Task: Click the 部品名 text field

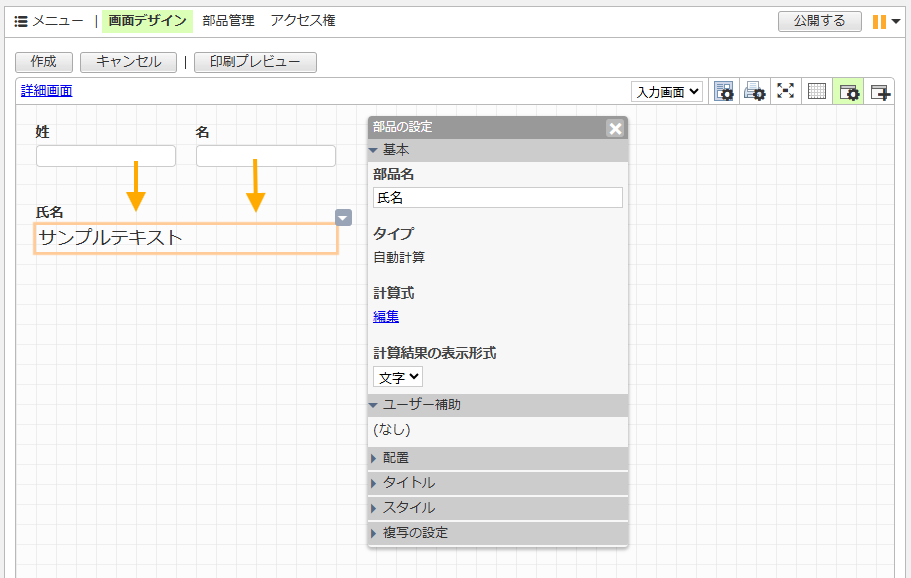Action: [498, 198]
